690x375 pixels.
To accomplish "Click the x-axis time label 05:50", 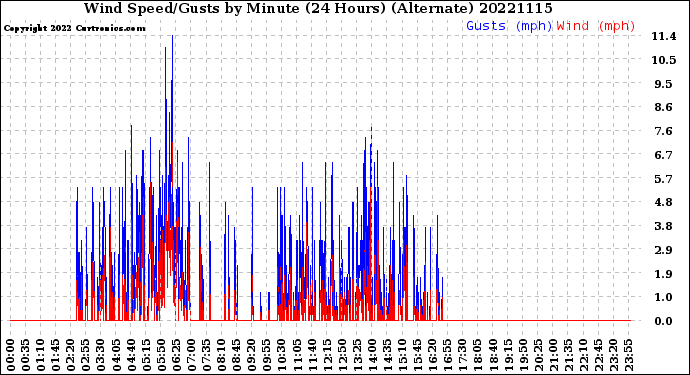I will tap(161, 355).
